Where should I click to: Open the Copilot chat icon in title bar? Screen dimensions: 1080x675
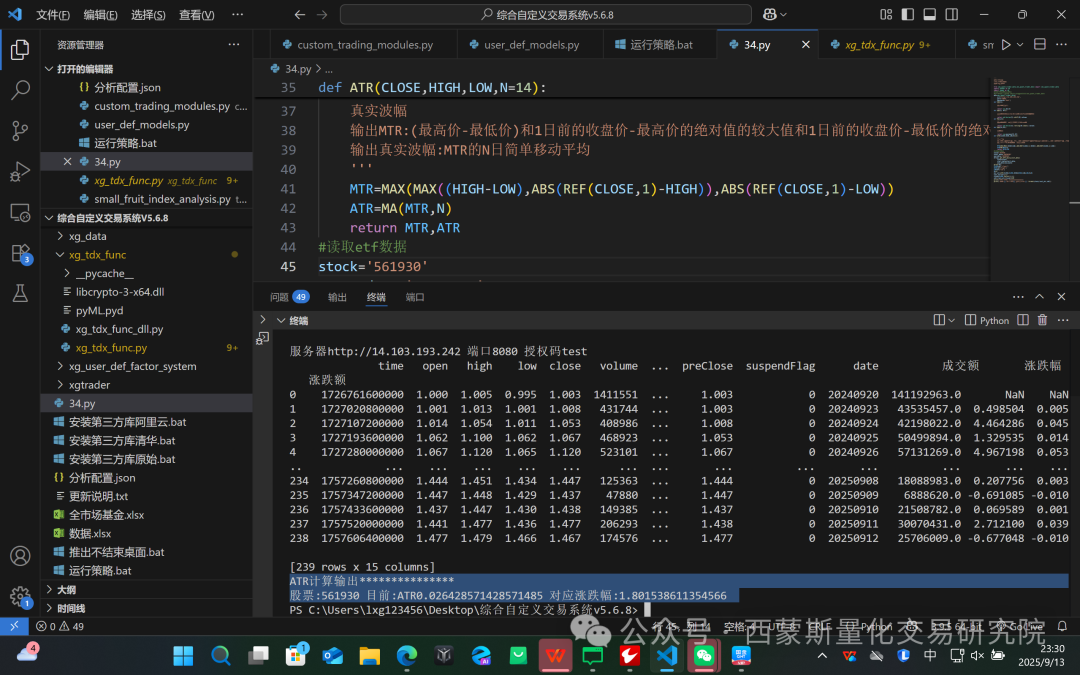click(769, 14)
